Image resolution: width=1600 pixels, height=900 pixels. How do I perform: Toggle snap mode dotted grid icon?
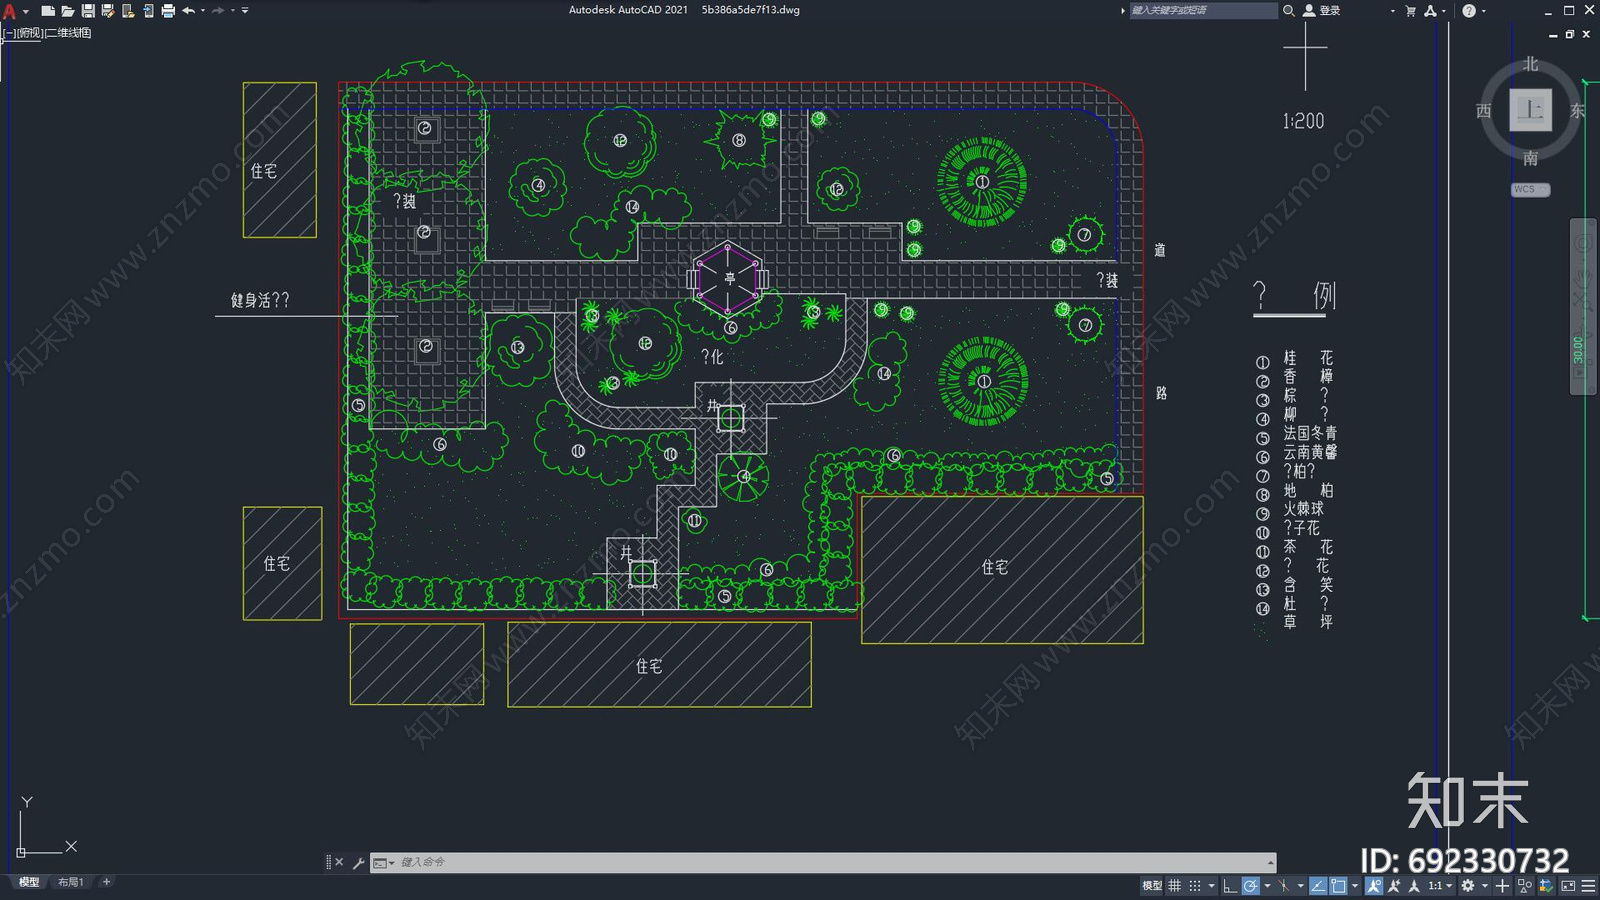1195,885
